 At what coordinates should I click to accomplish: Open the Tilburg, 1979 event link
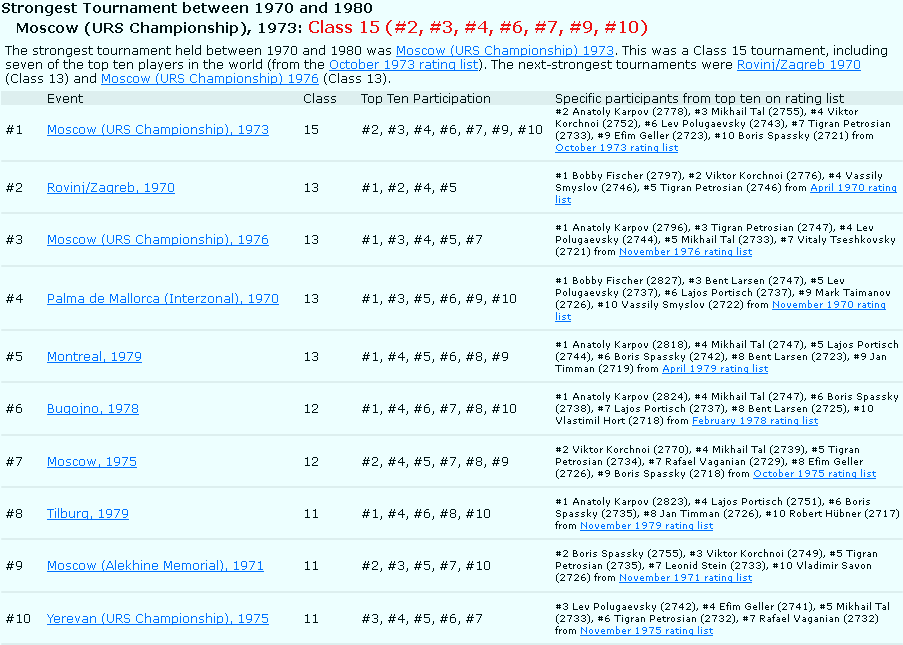[87, 514]
